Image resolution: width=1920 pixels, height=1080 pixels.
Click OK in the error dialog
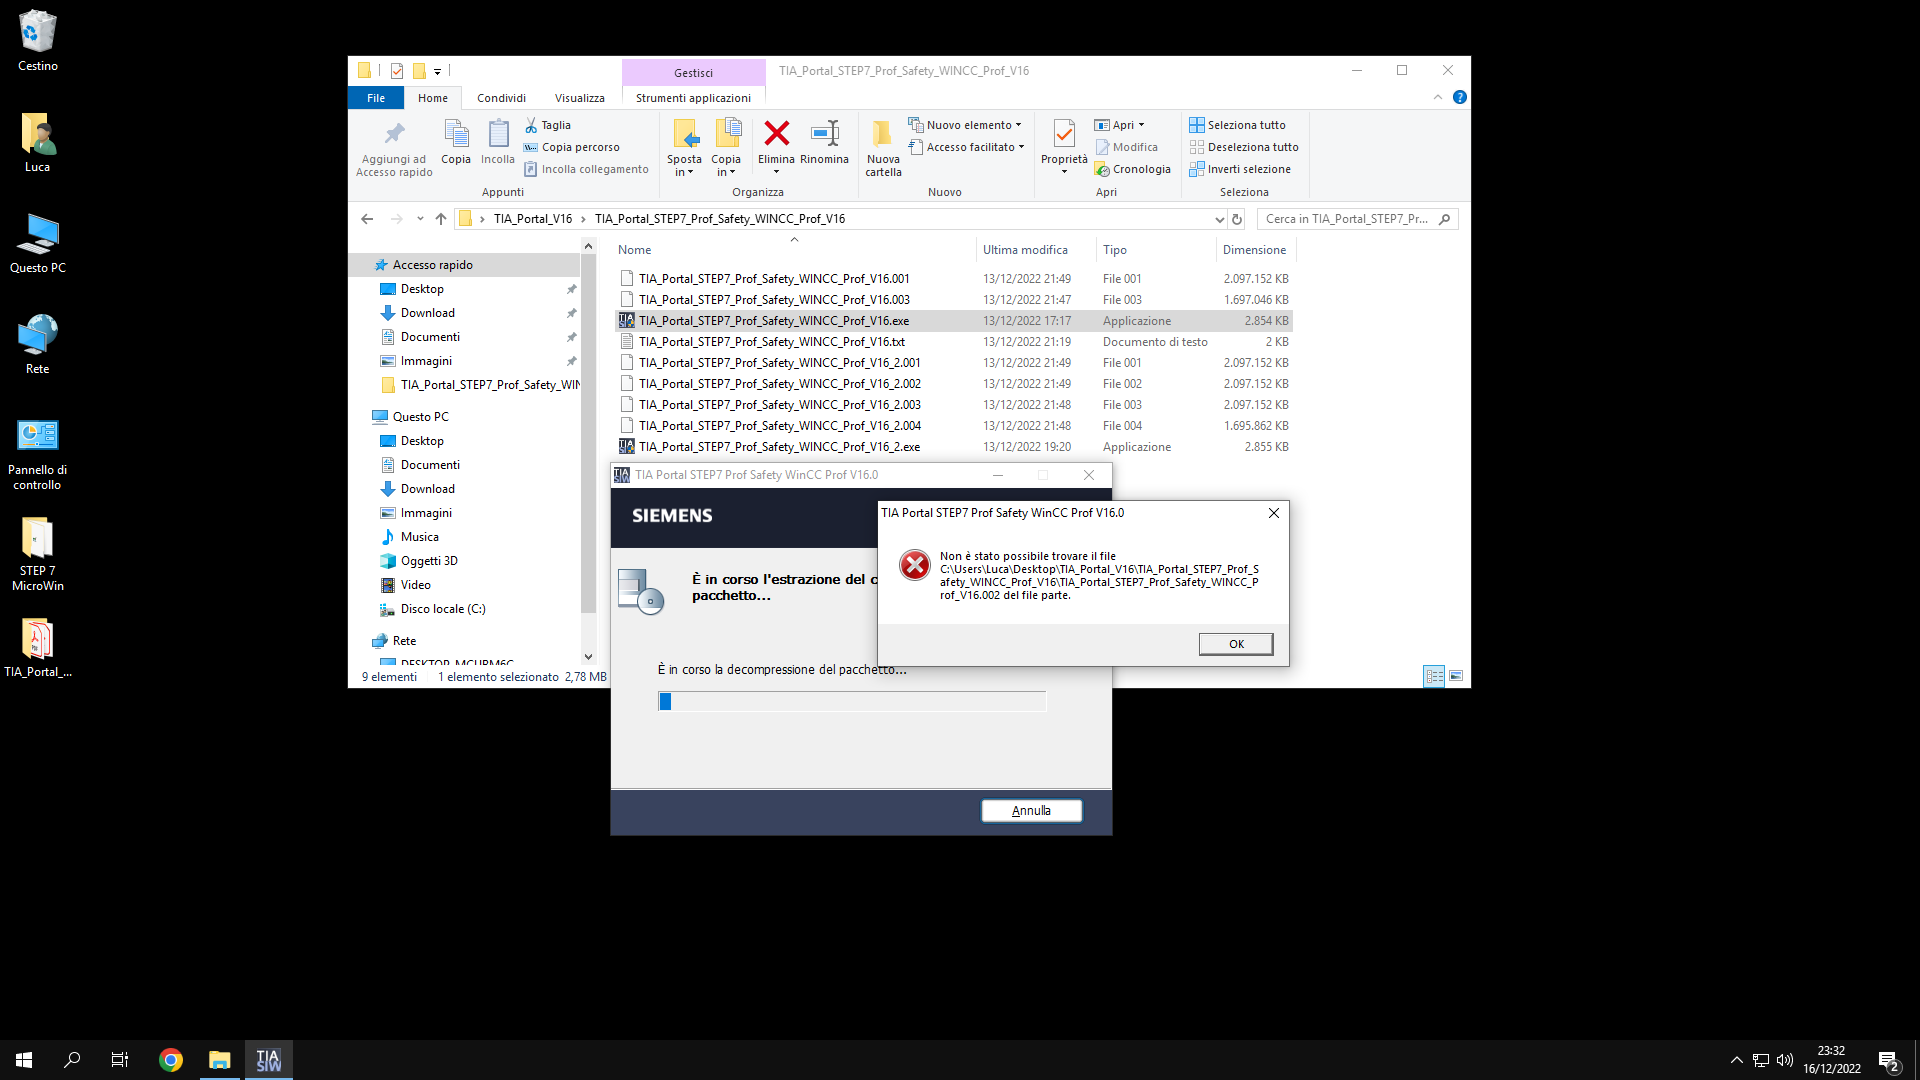click(x=1236, y=644)
